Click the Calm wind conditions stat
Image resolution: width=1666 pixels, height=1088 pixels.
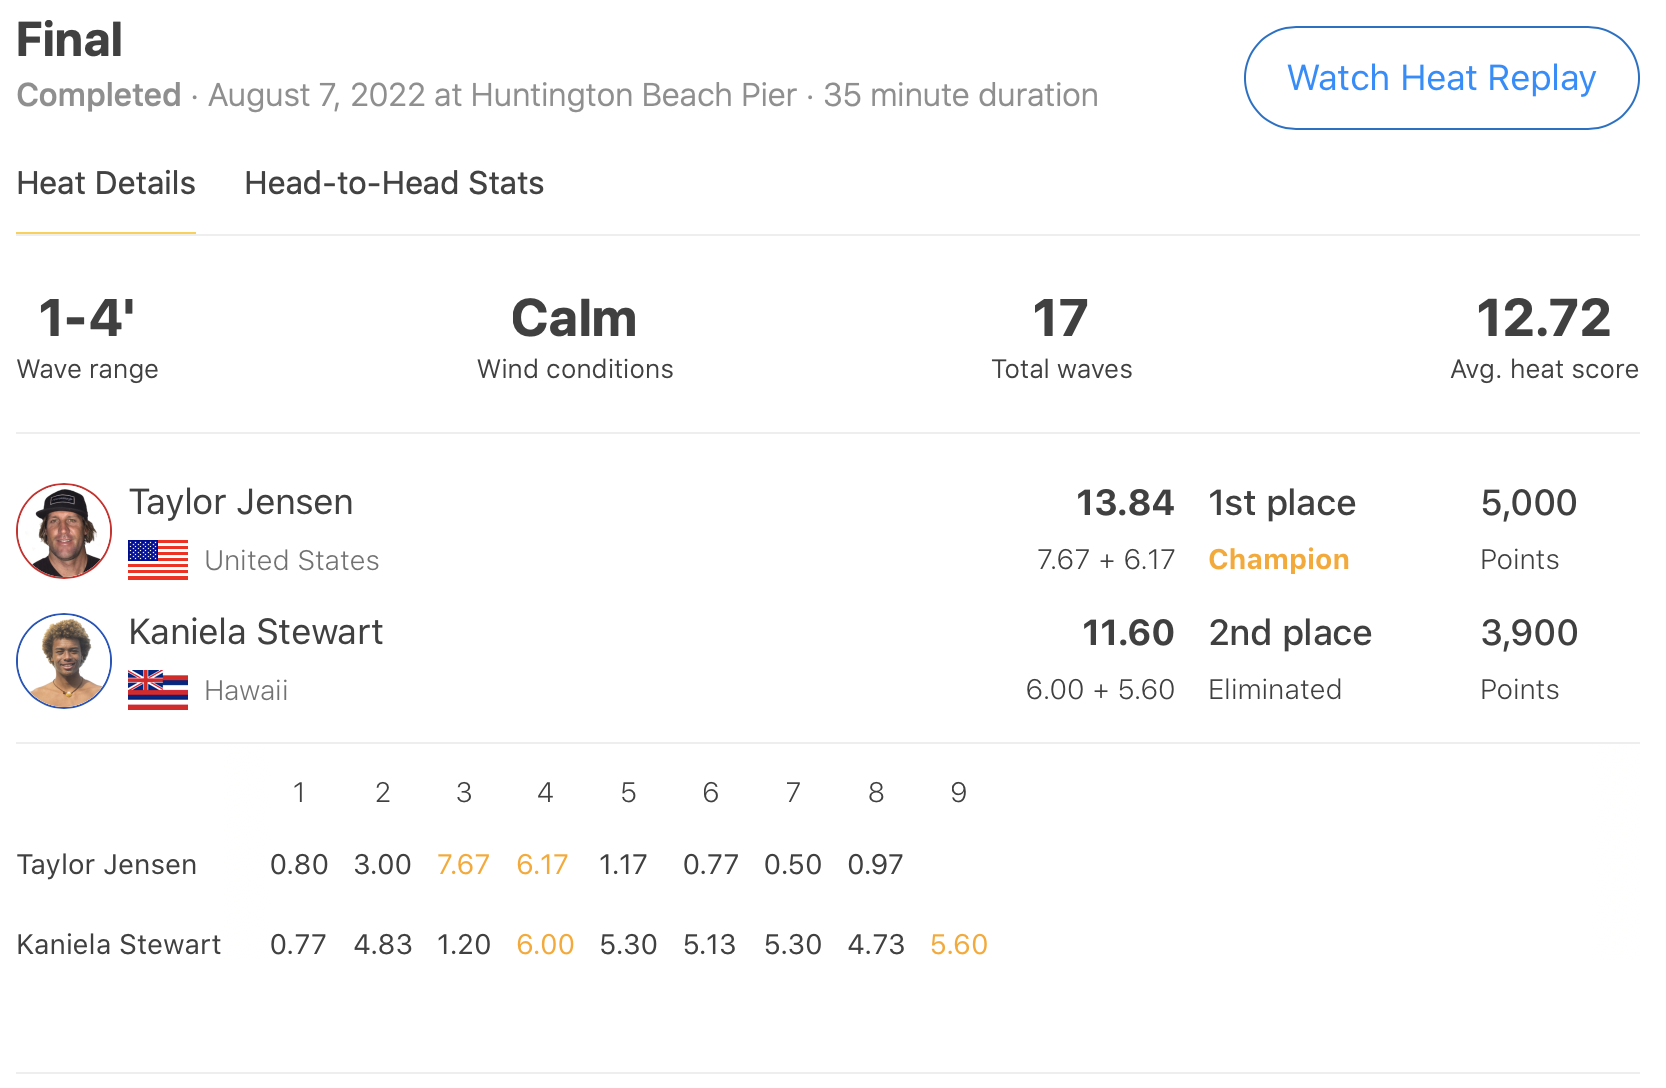coord(574,319)
